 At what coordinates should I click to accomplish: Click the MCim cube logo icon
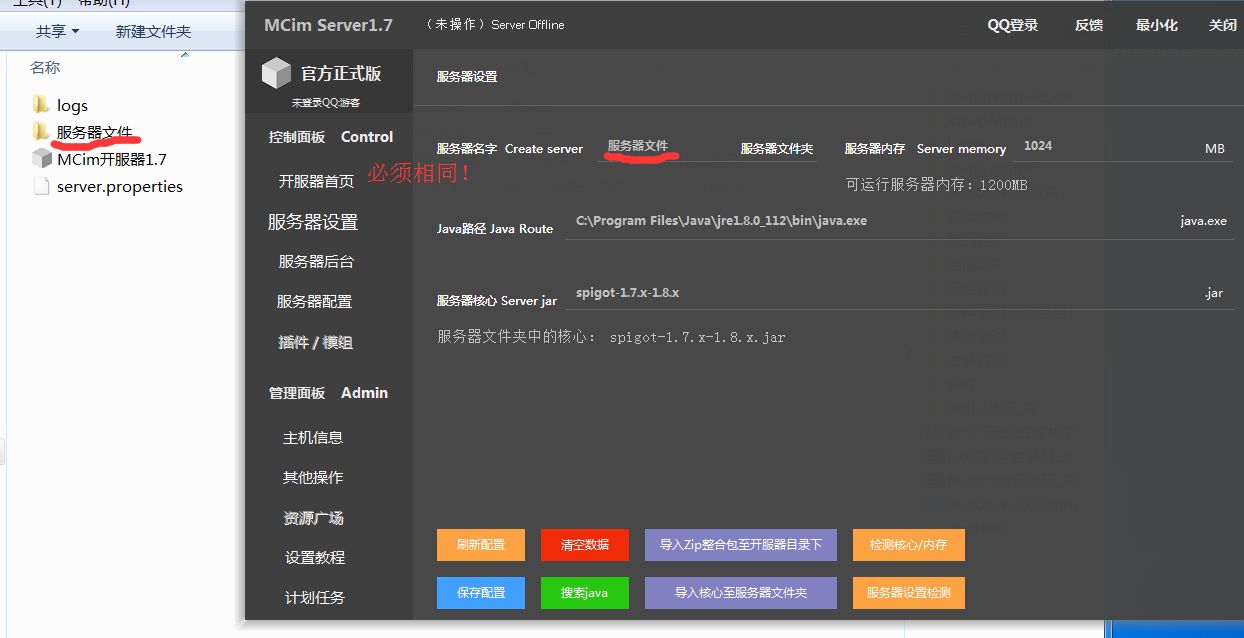276,73
